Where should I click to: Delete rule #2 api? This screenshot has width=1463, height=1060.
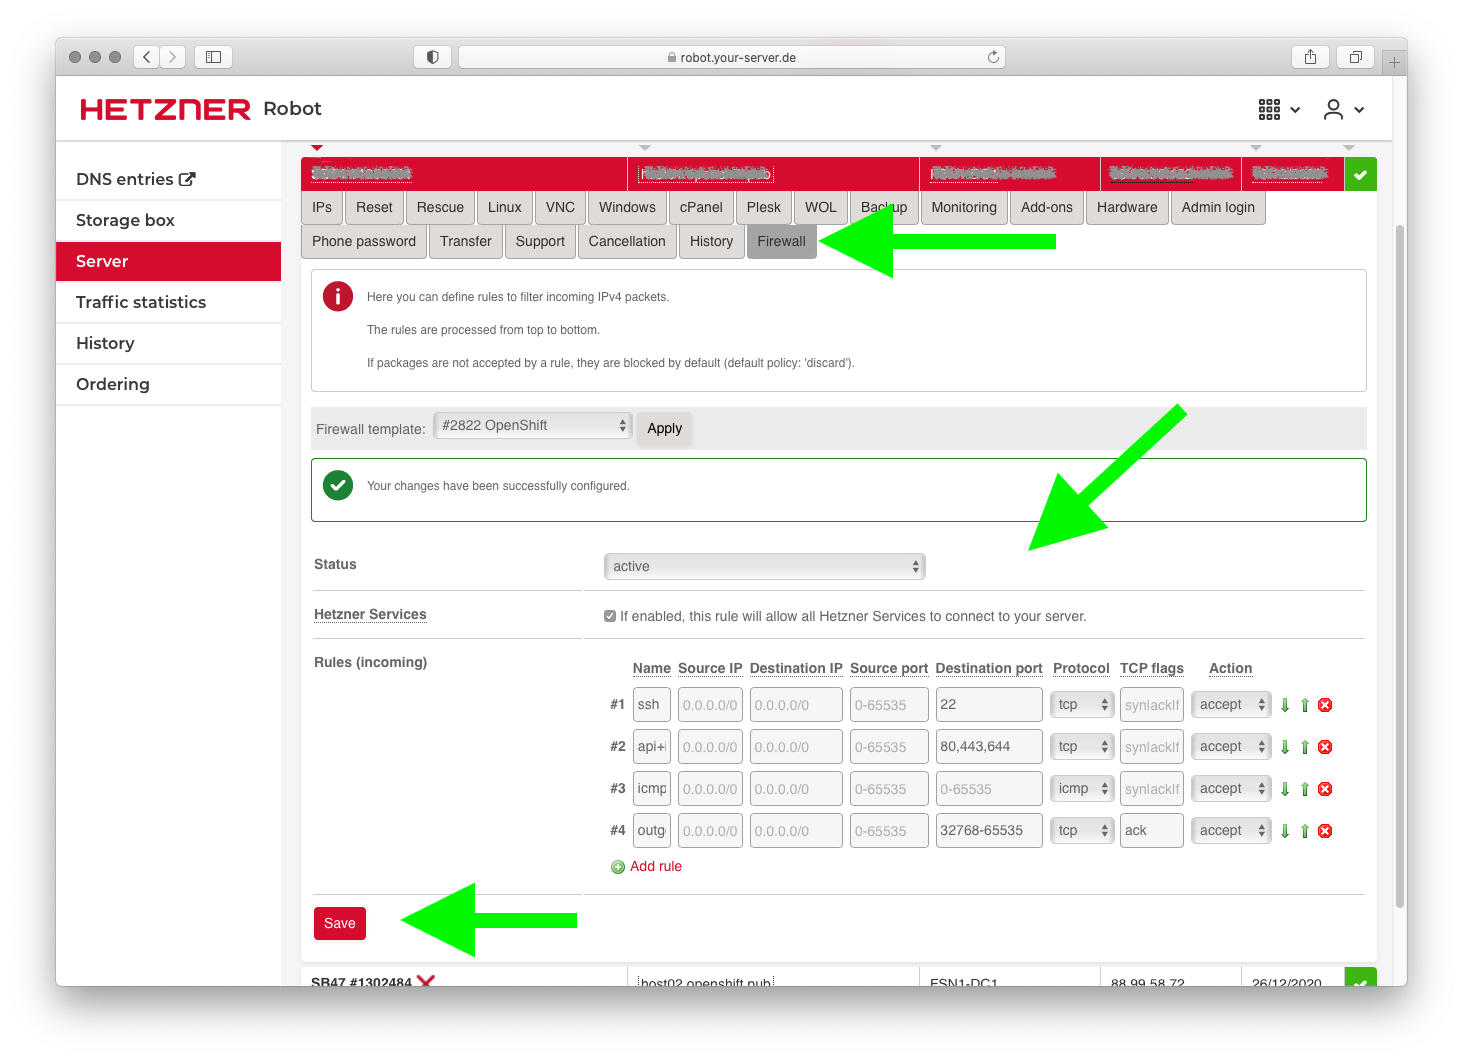1325,747
